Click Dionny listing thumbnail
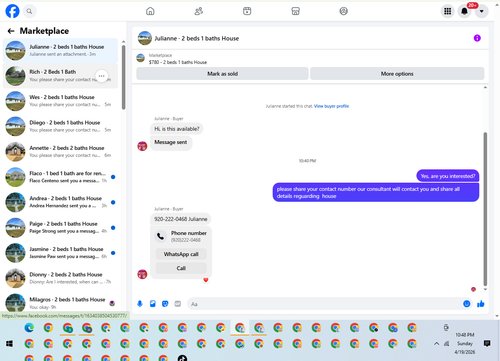500x361 pixels. pyautogui.click(x=15, y=278)
